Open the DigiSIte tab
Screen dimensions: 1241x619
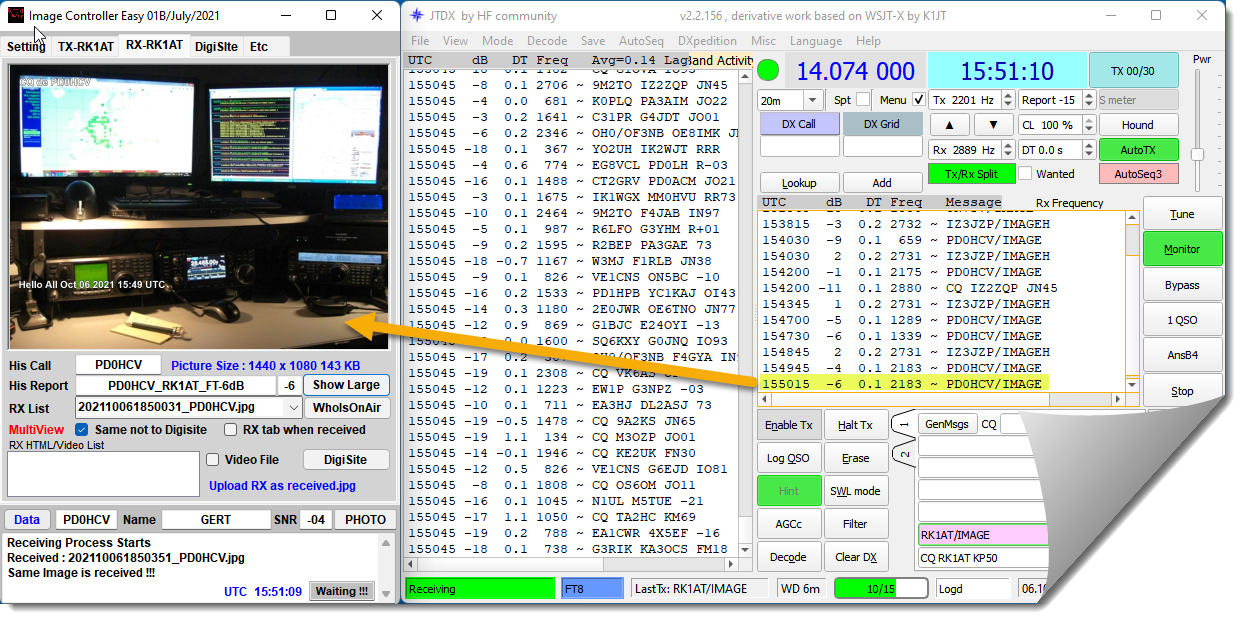(x=216, y=46)
